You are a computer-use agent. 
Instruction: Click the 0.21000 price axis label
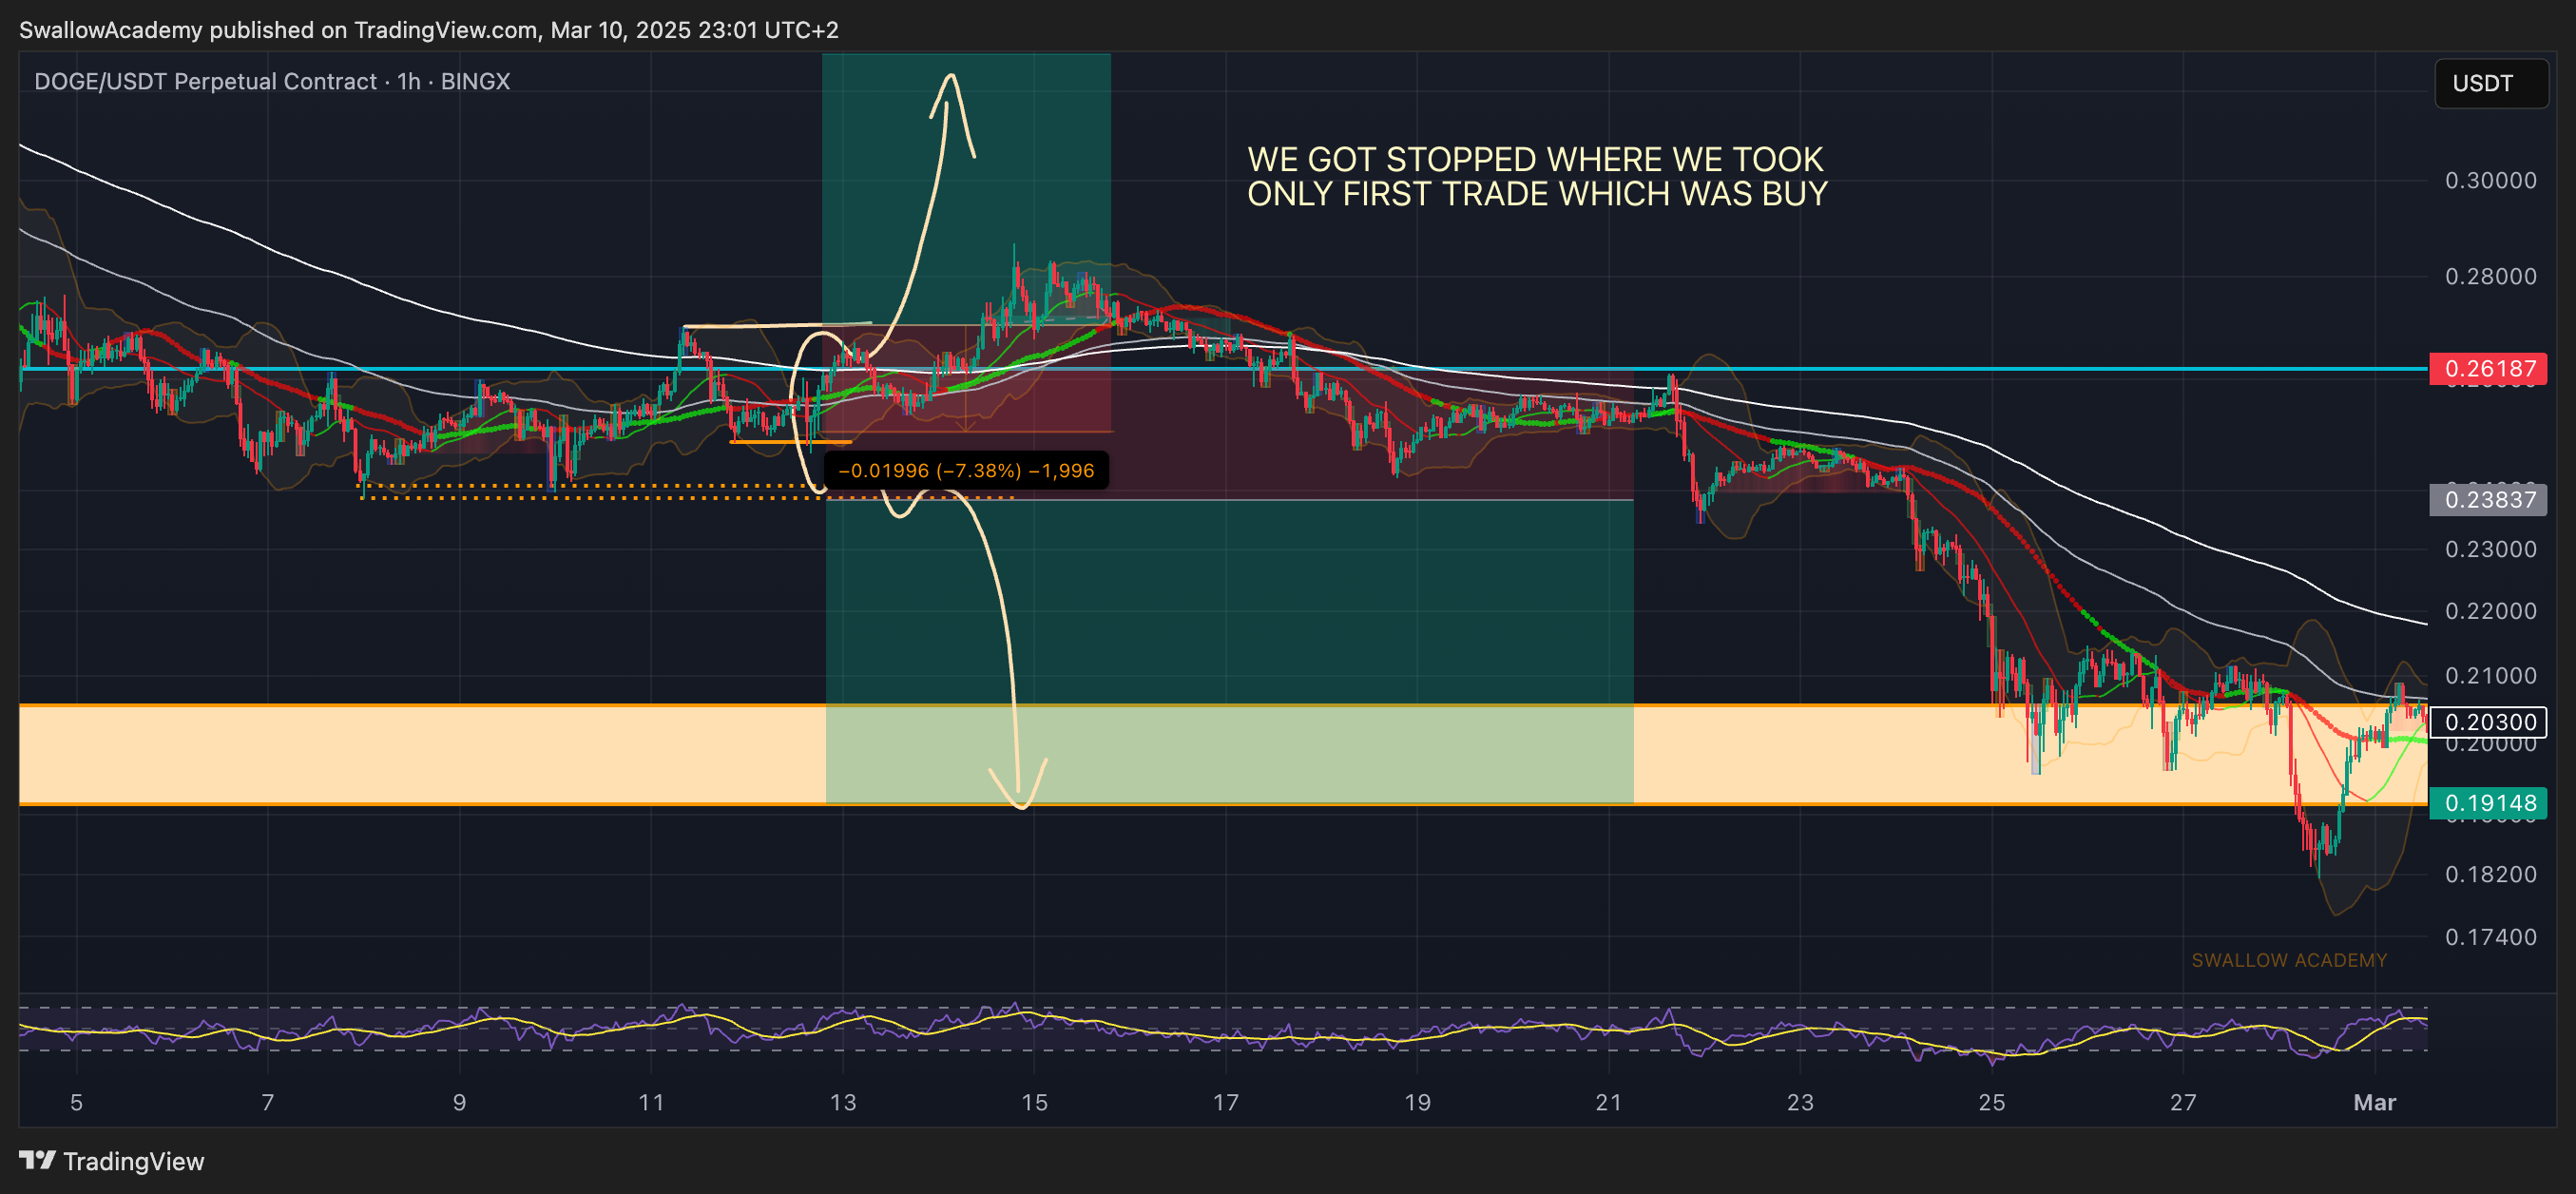[2490, 676]
